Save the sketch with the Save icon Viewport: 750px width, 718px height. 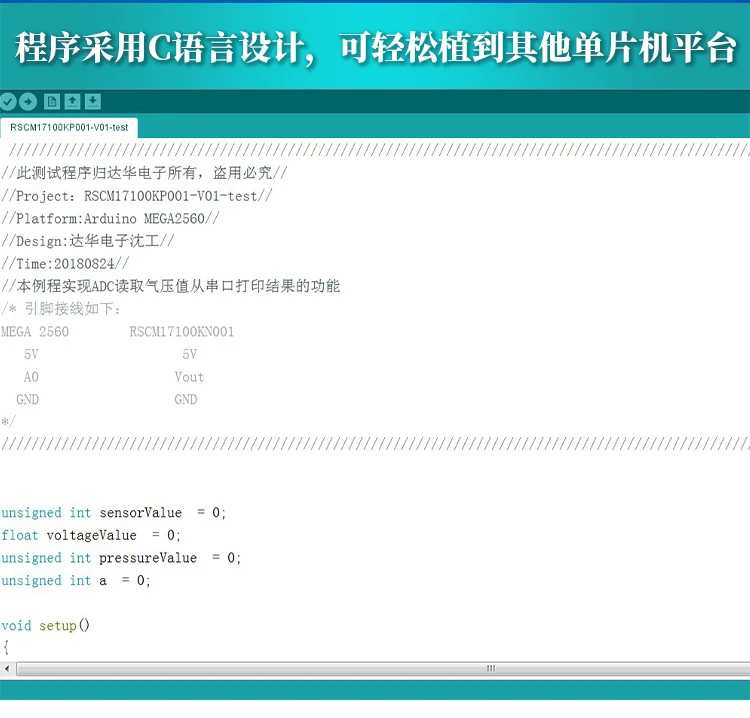pyautogui.click(x=93, y=101)
